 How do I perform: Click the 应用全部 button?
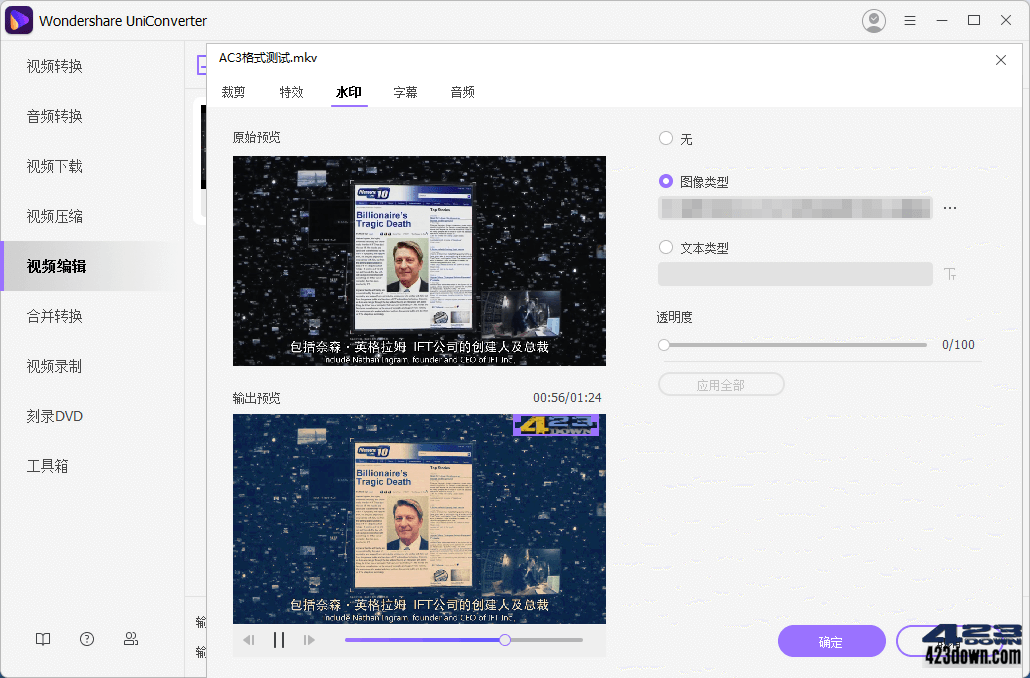pyautogui.click(x=721, y=384)
